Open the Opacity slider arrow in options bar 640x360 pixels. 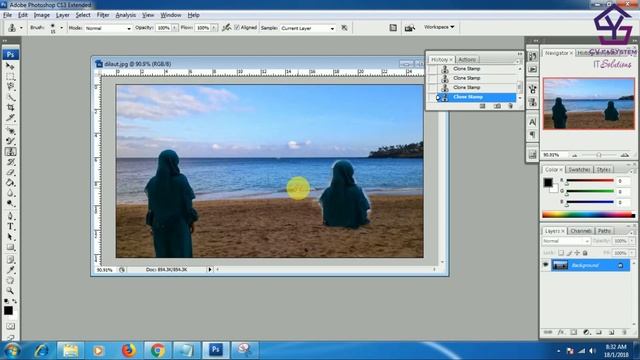coord(175,28)
